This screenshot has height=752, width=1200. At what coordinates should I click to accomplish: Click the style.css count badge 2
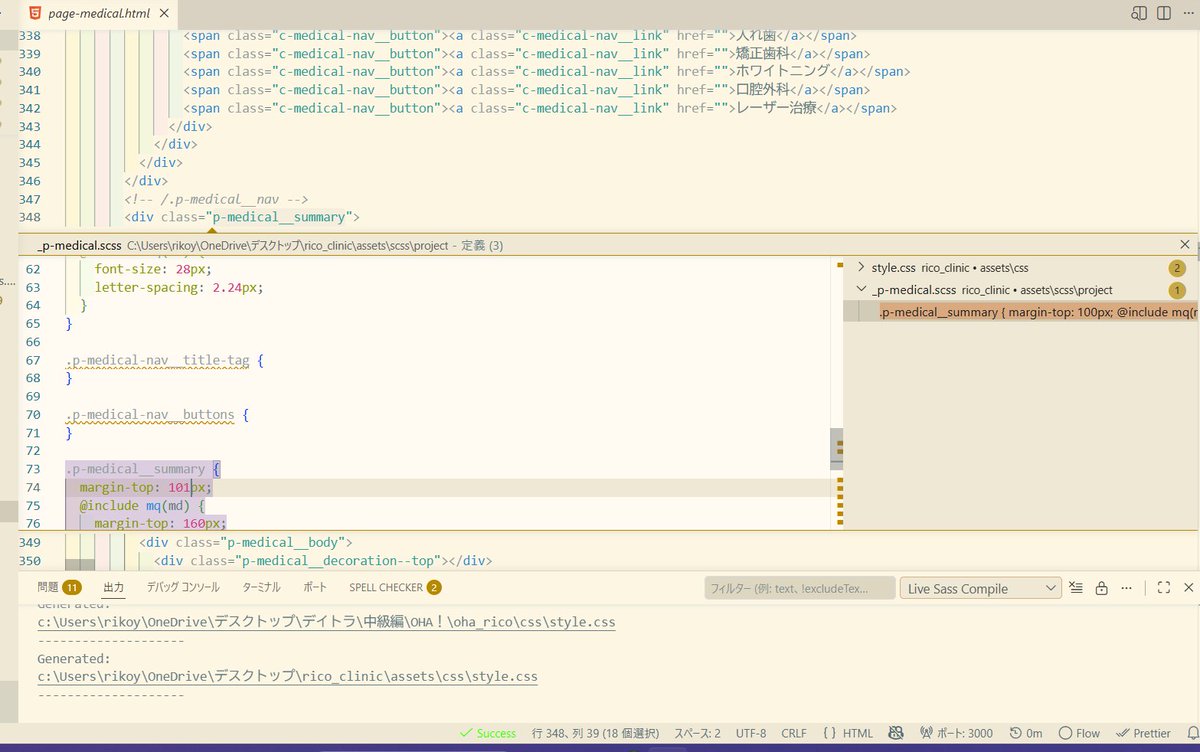point(1177,268)
